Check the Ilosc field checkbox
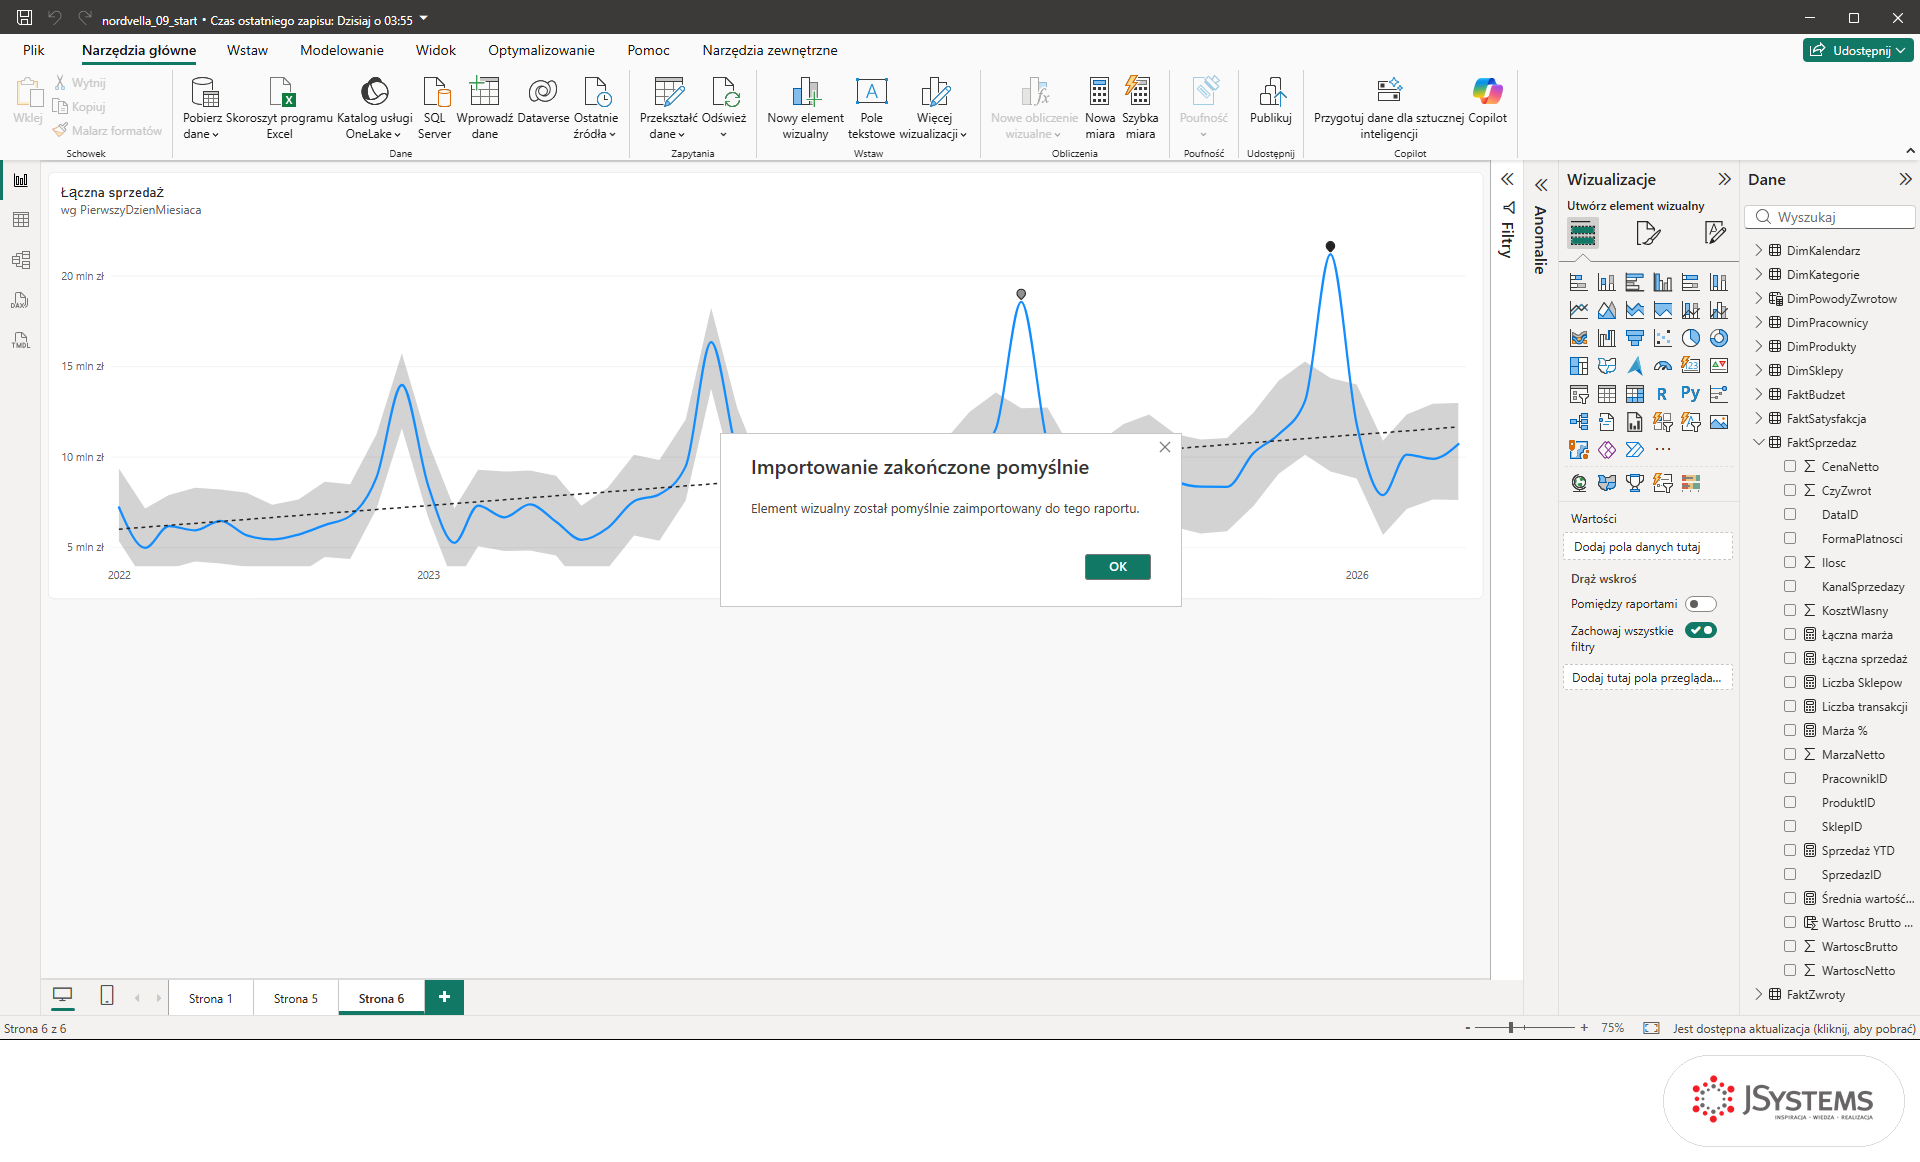 1790,562
